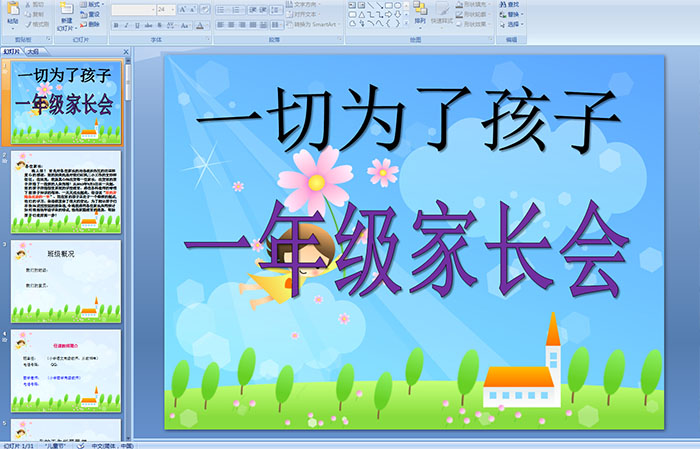Viewport: 700px width, 449px height.
Task: Toggle Justify text alignment
Action: pos(253,25)
